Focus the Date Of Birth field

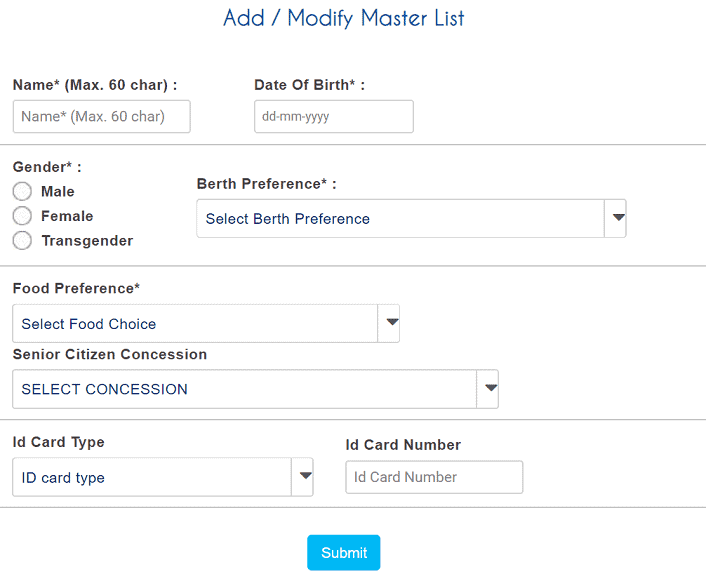[x=334, y=117]
